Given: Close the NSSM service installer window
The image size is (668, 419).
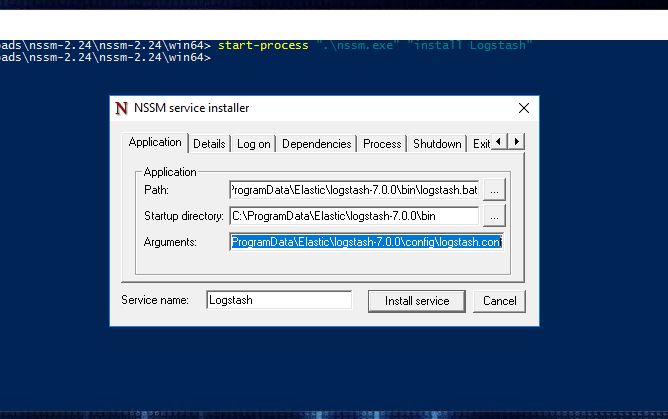Looking at the screenshot, I should coord(524,108).
